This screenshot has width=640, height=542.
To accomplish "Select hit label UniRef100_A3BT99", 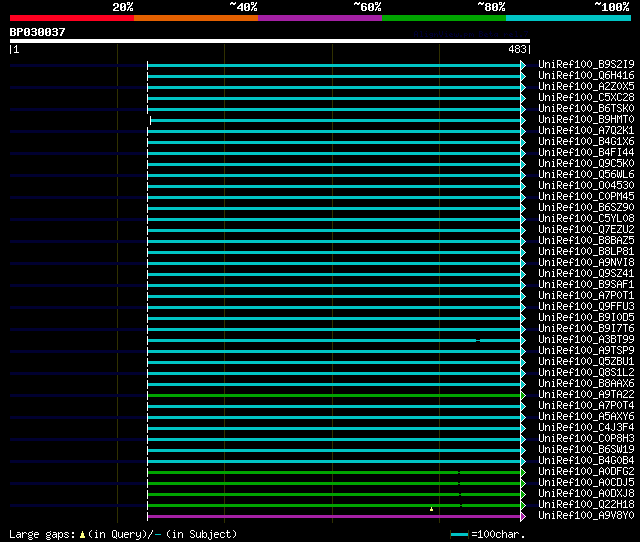I will coord(586,340).
